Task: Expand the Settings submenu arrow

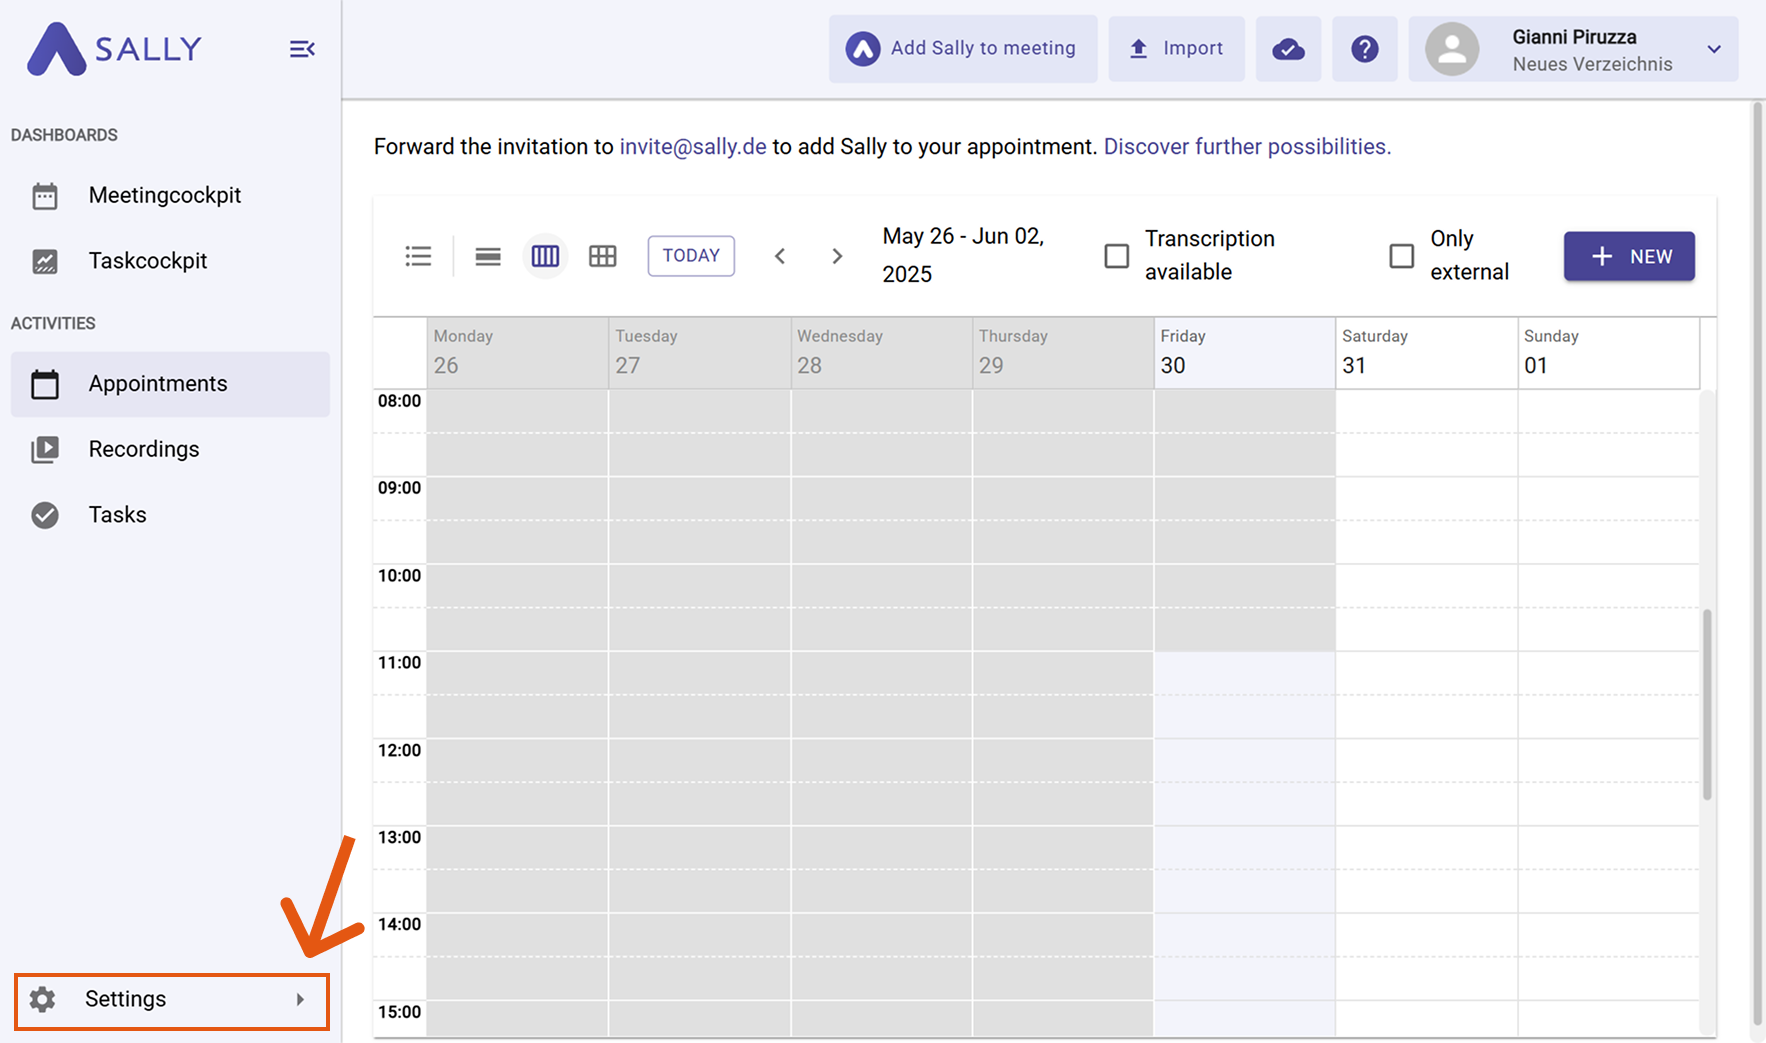Action: pos(300,999)
